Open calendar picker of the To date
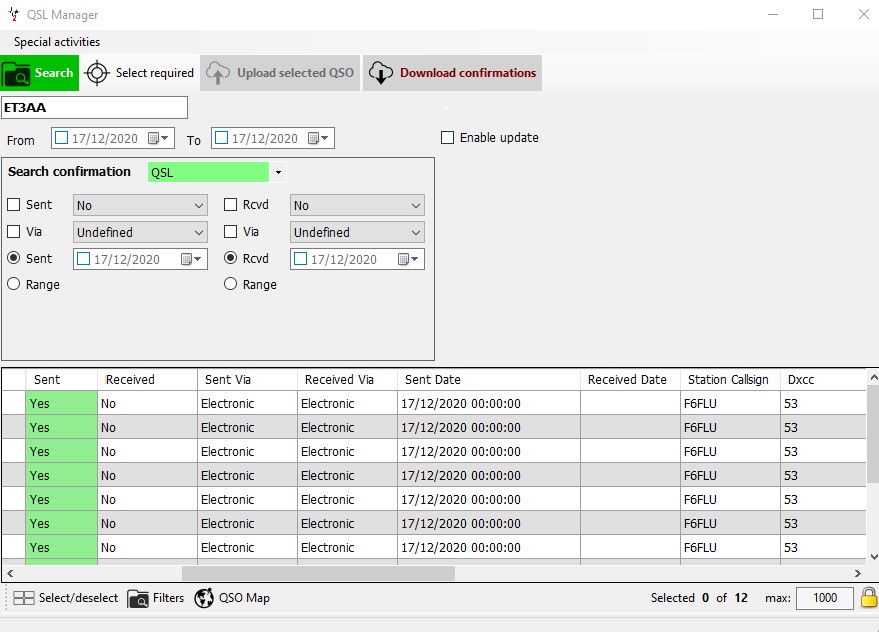The height and width of the screenshot is (632, 879). [x=318, y=139]
